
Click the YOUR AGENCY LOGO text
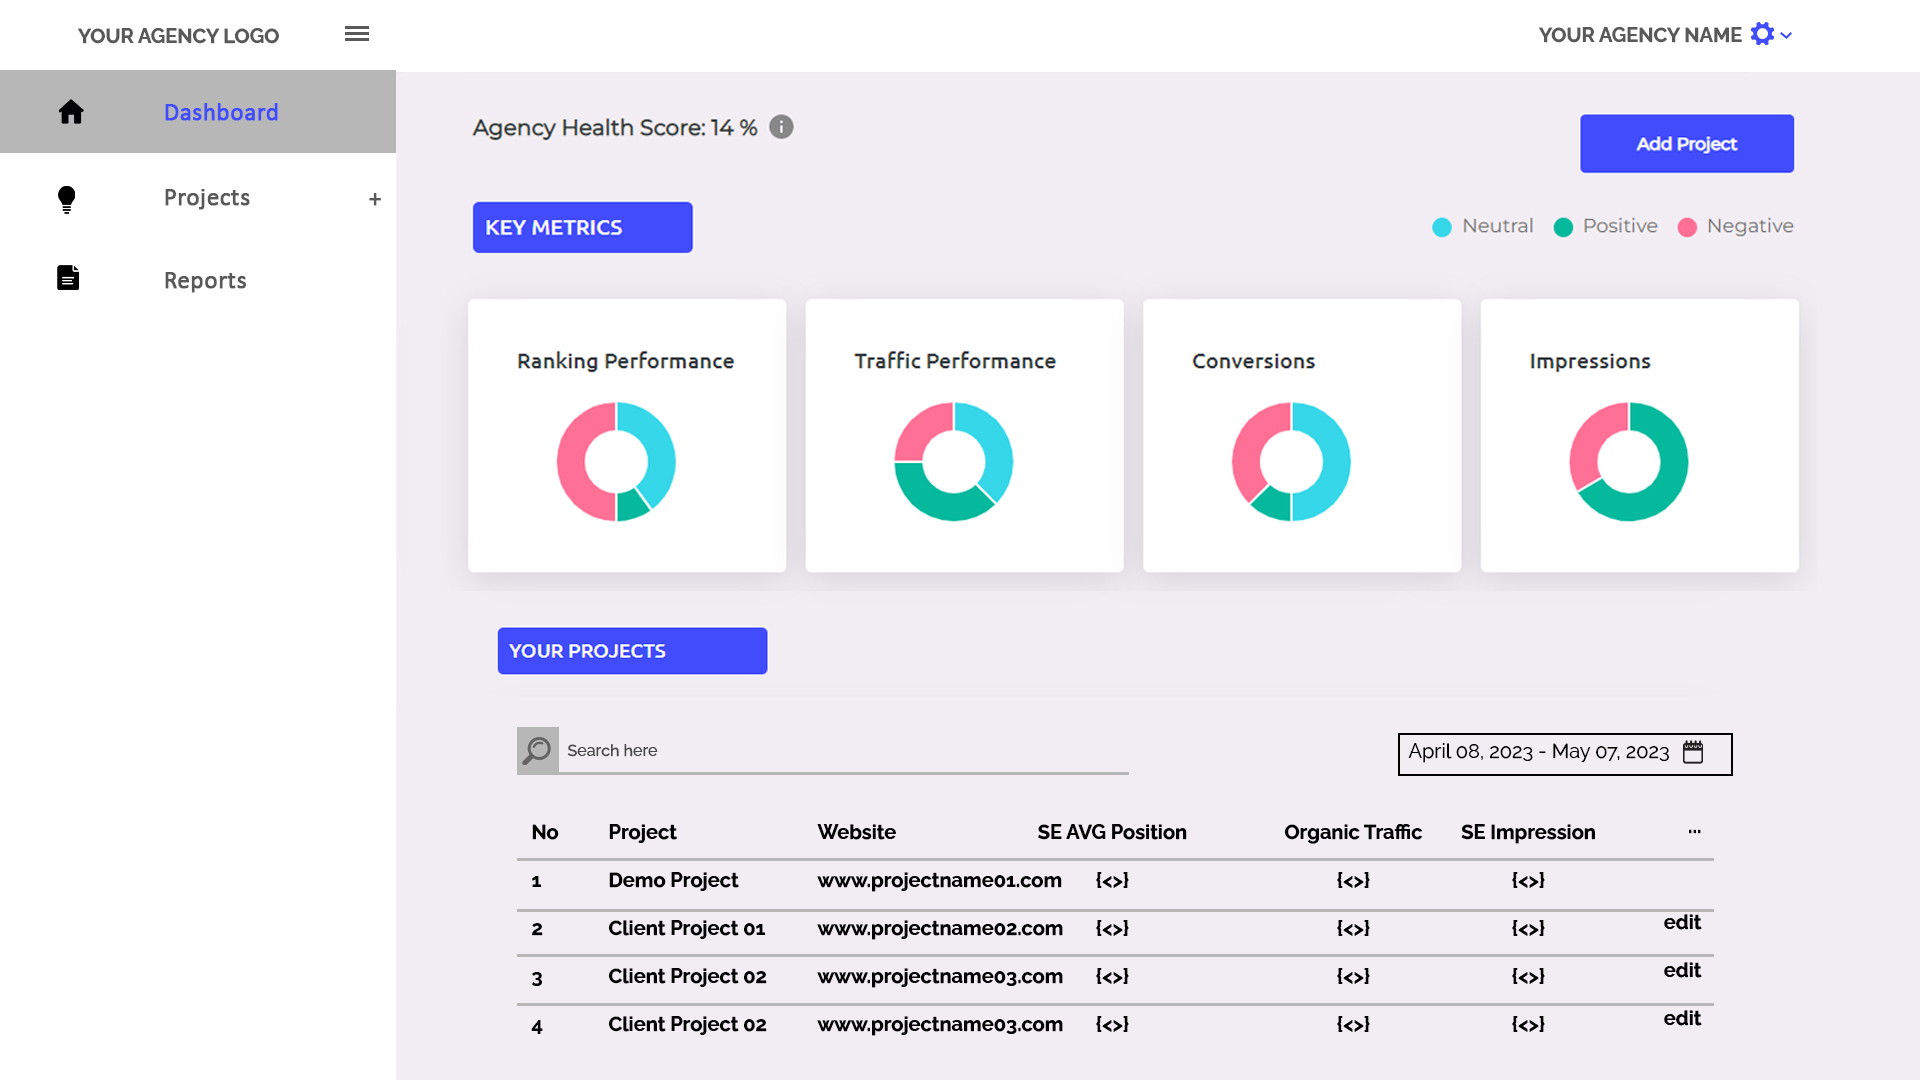click(x=178, y=36)
